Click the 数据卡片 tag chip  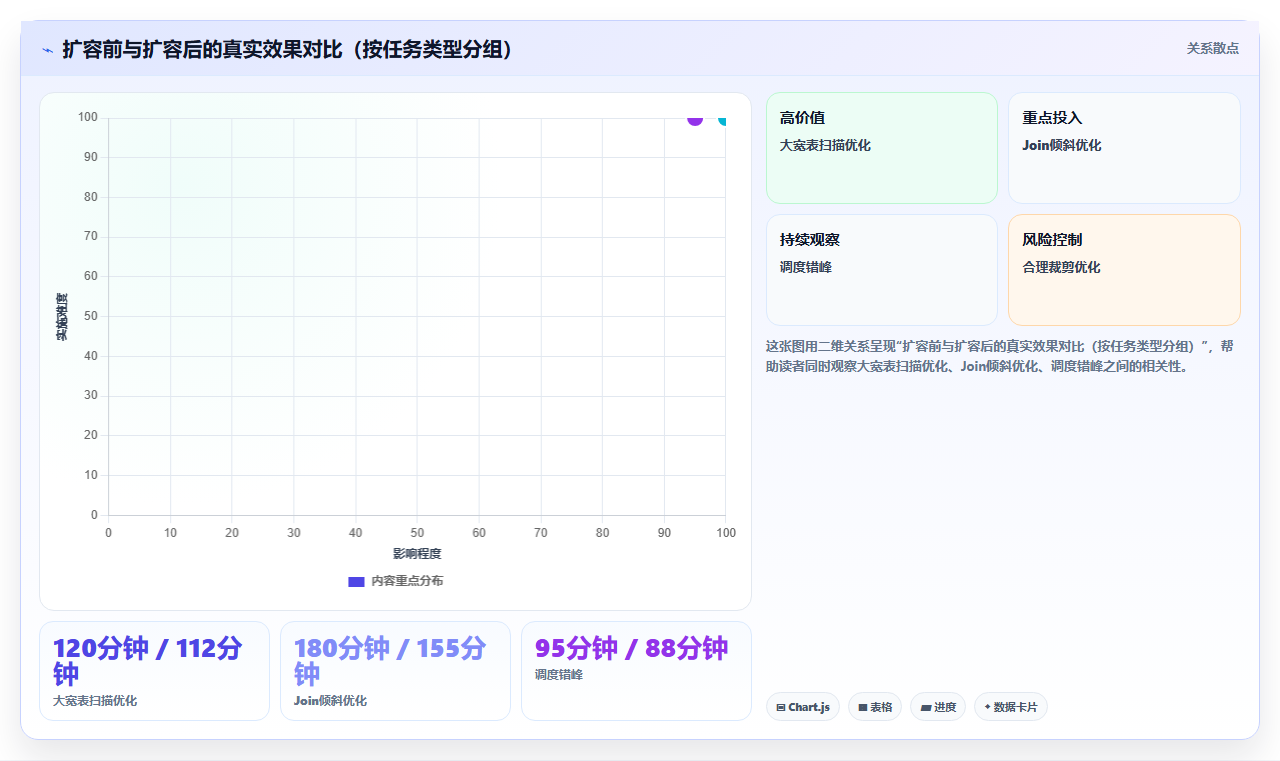pos(1011,707)
